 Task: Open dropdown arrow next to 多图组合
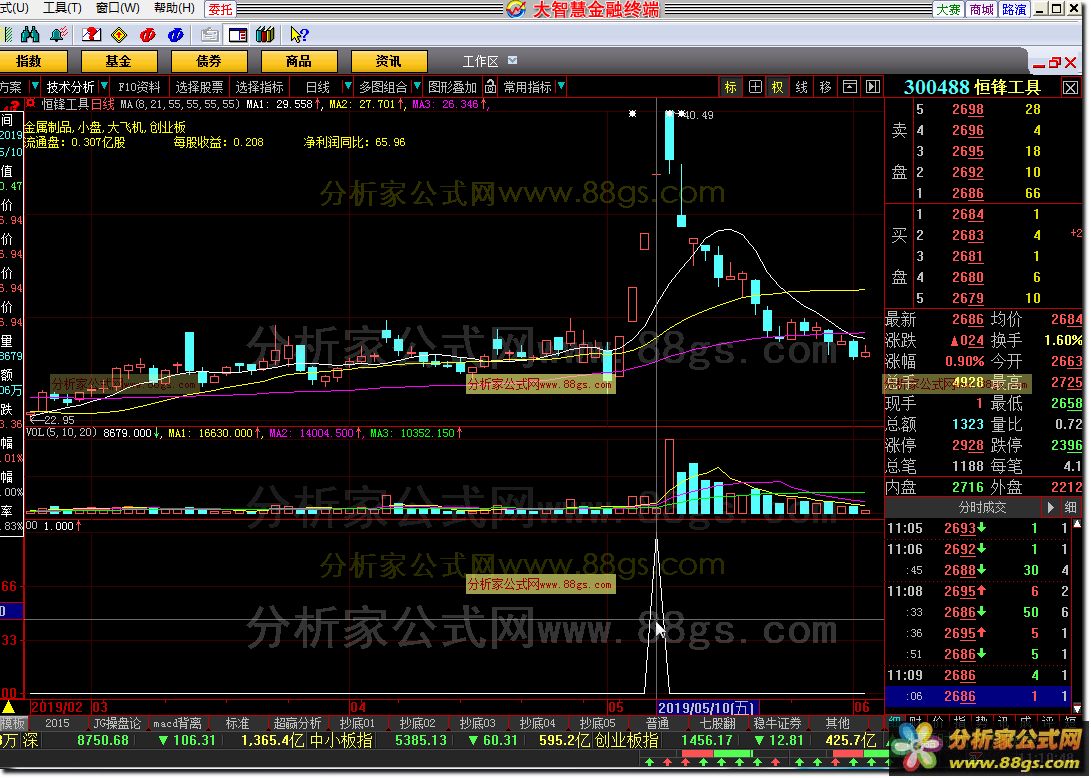[x=417, y=86]
